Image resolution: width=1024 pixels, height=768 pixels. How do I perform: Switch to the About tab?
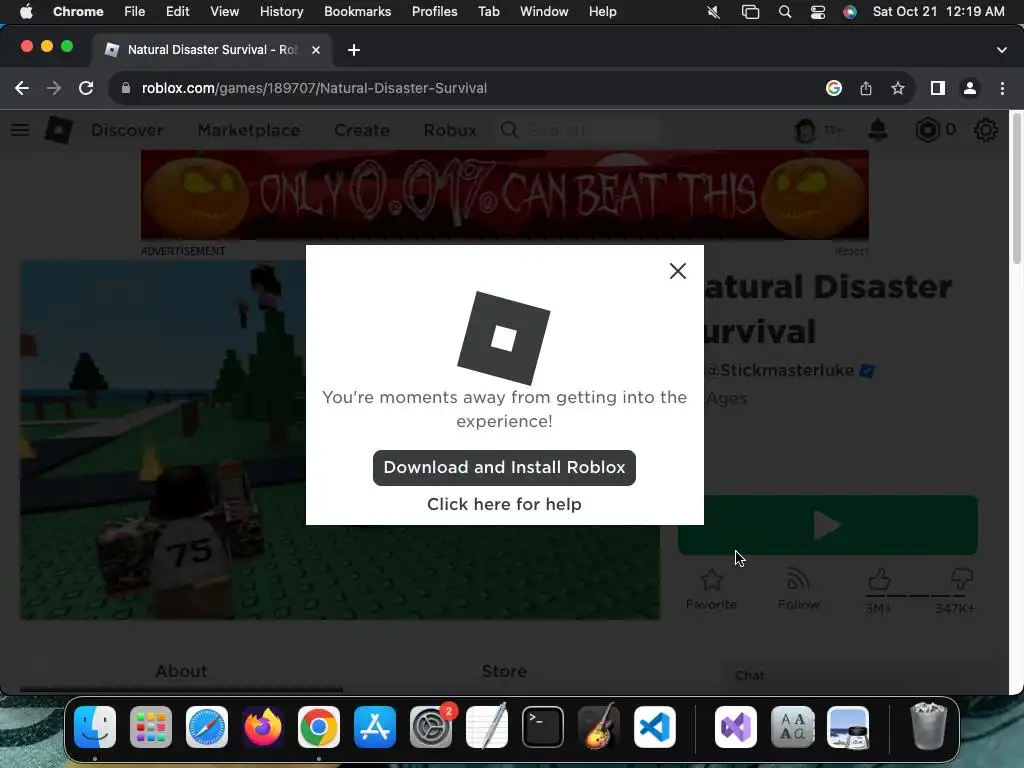(x=181, y=671)
